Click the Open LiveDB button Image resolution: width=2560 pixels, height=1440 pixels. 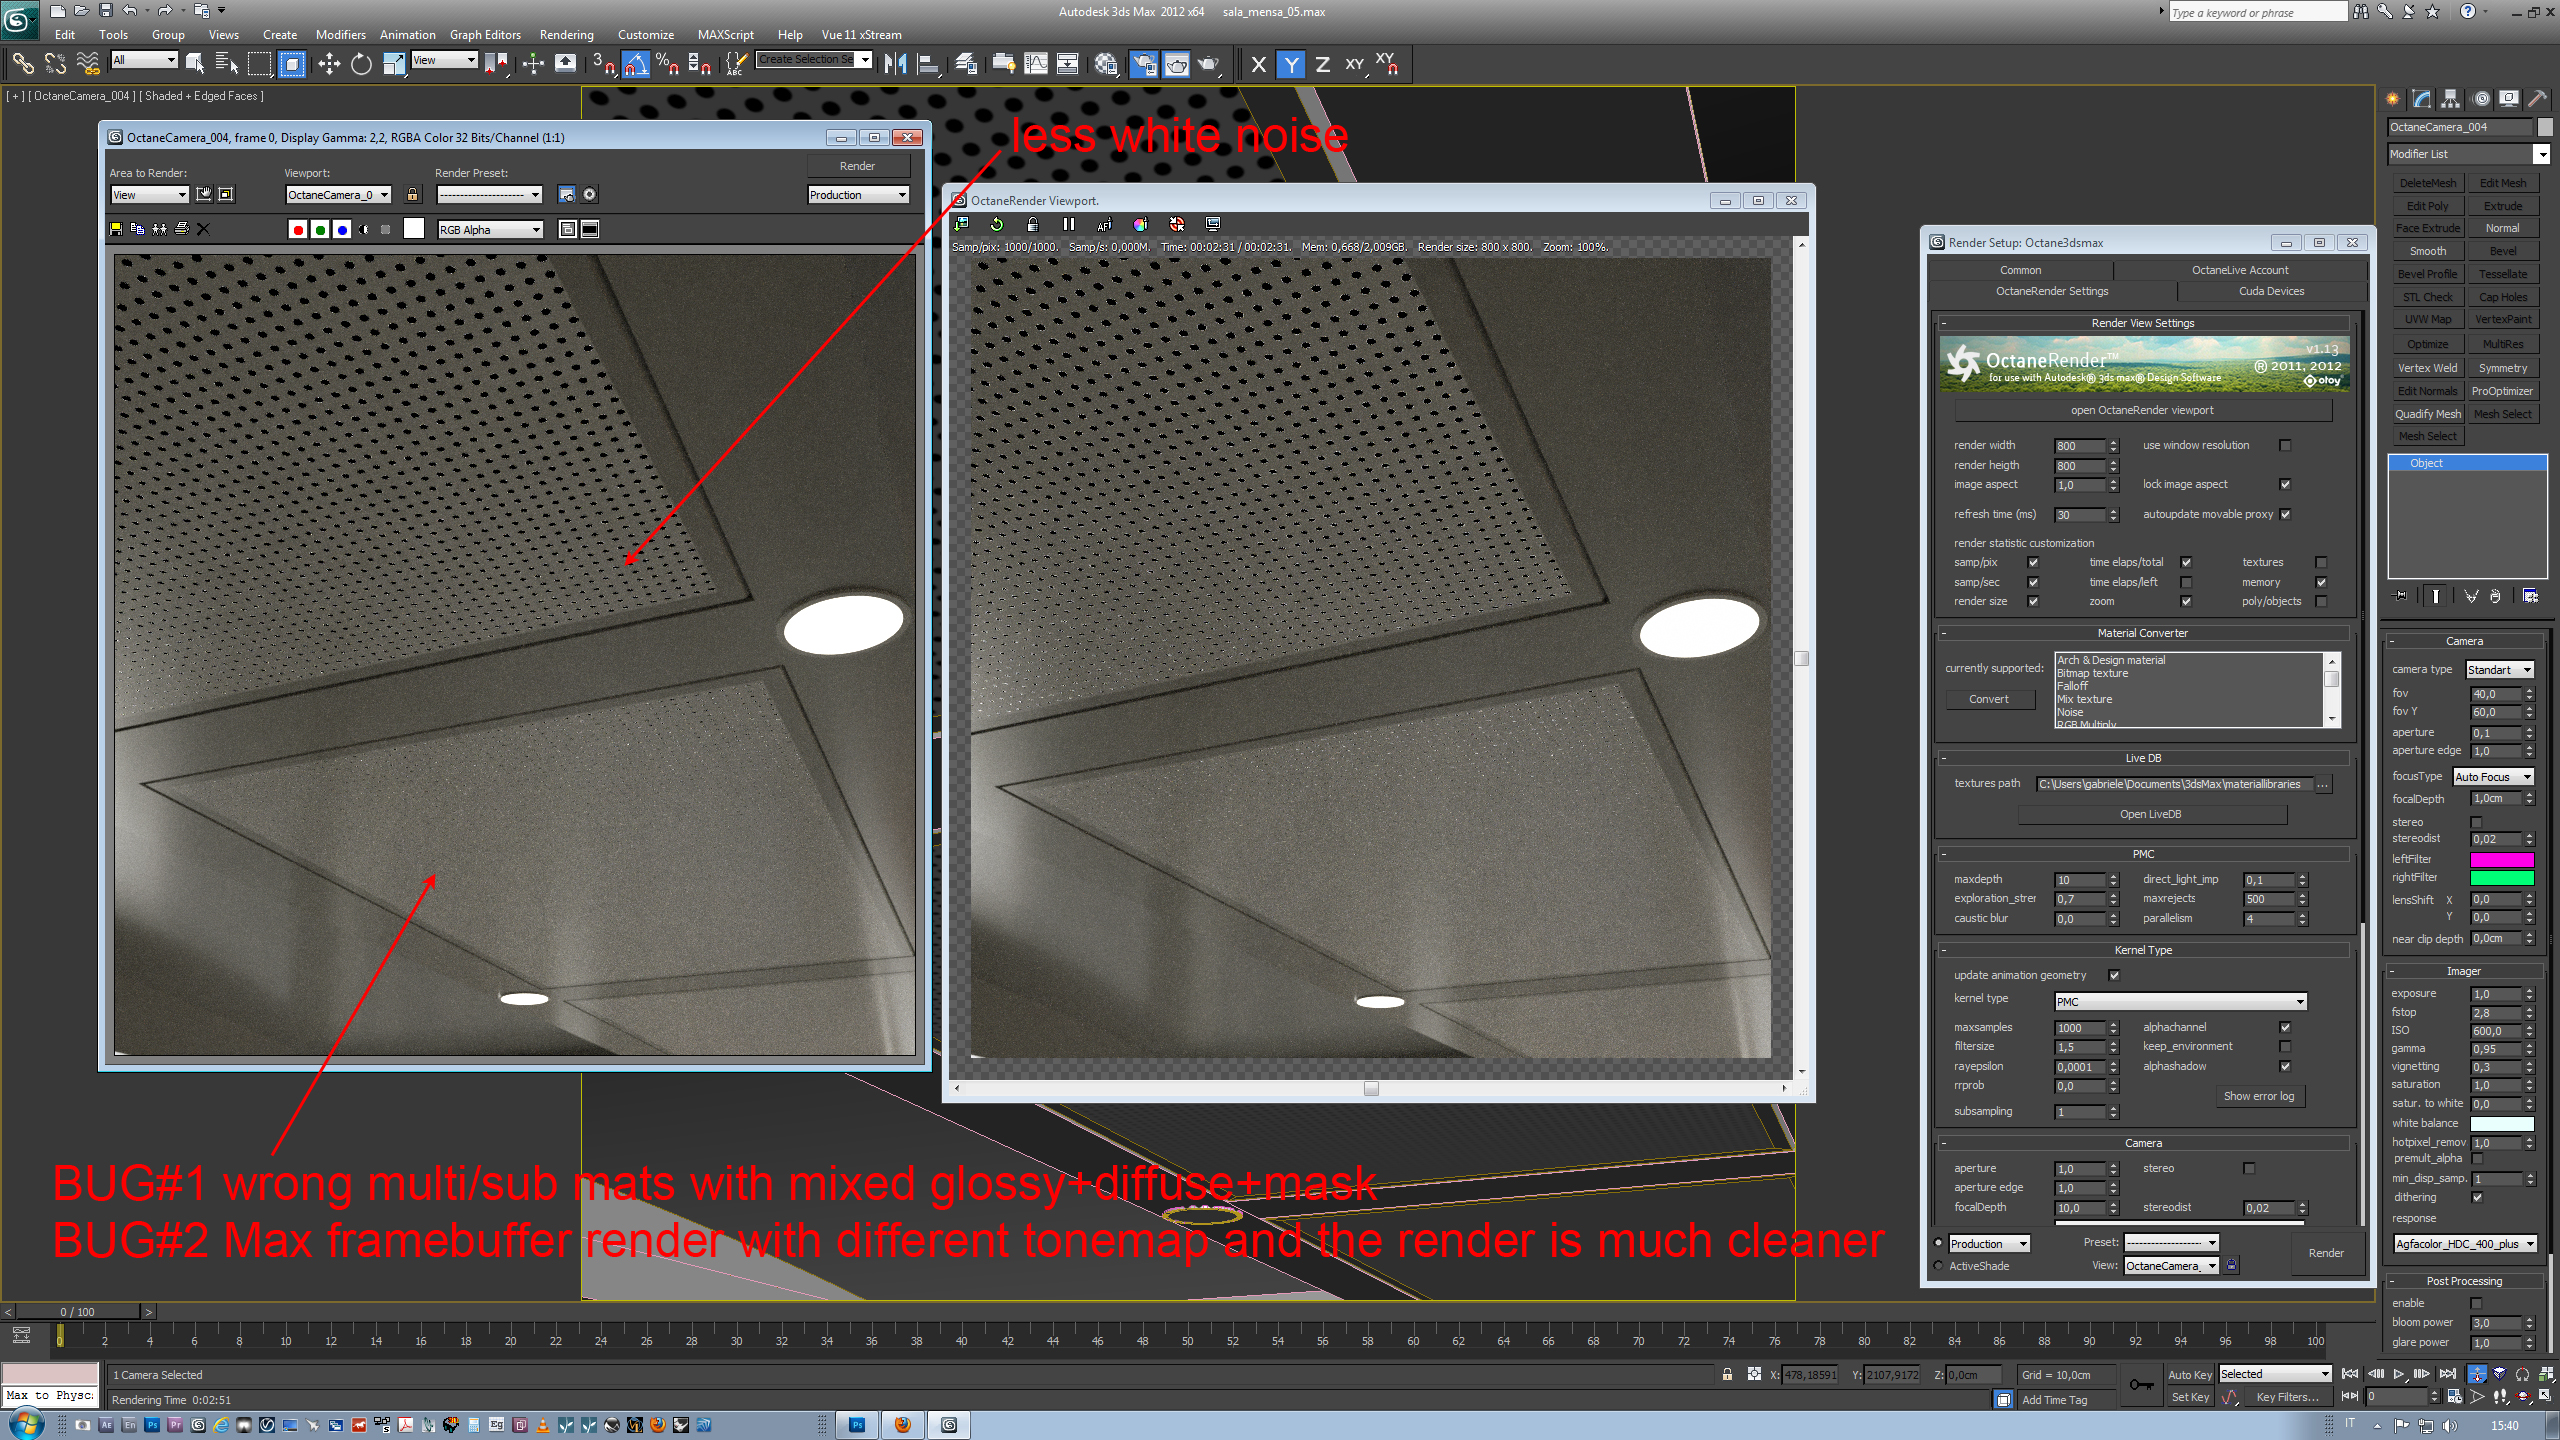pos(2150,814)
